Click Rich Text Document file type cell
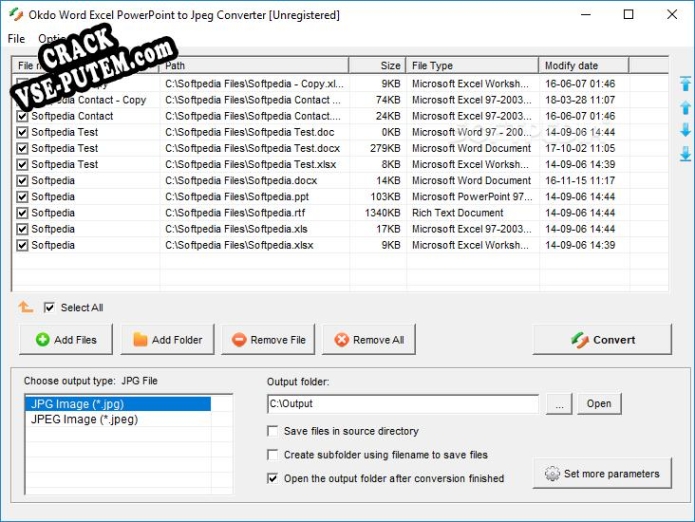Viewport: 695px width, 522px height. point(457,213)
